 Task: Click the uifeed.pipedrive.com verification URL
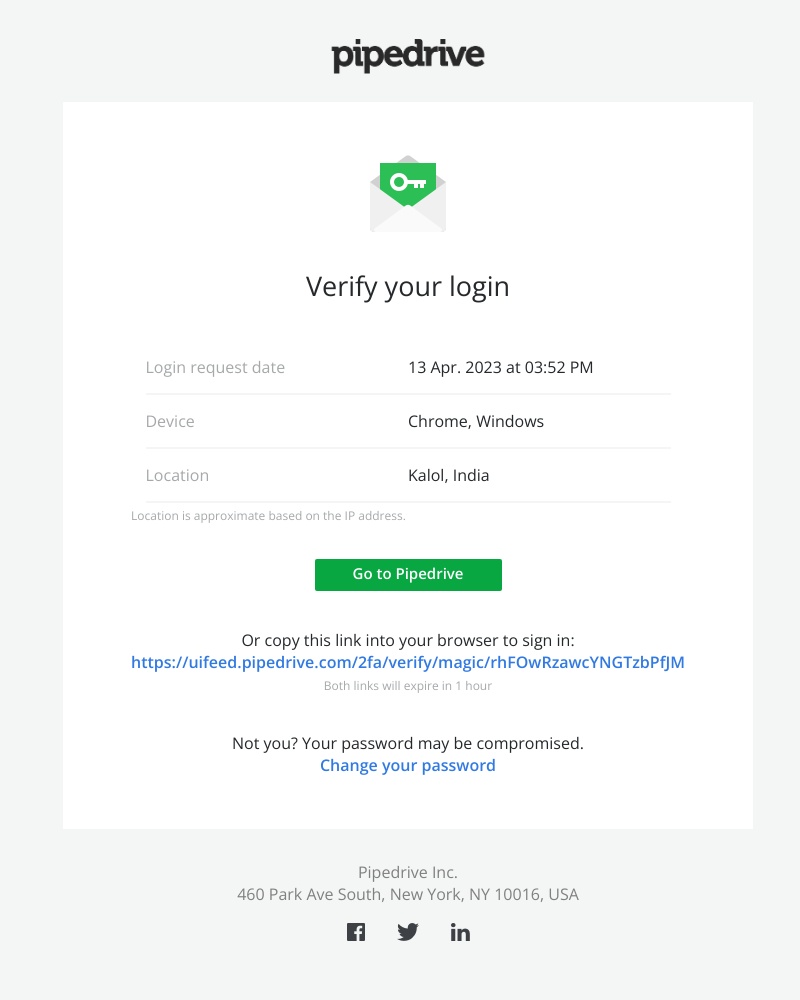tap(407, 662)
